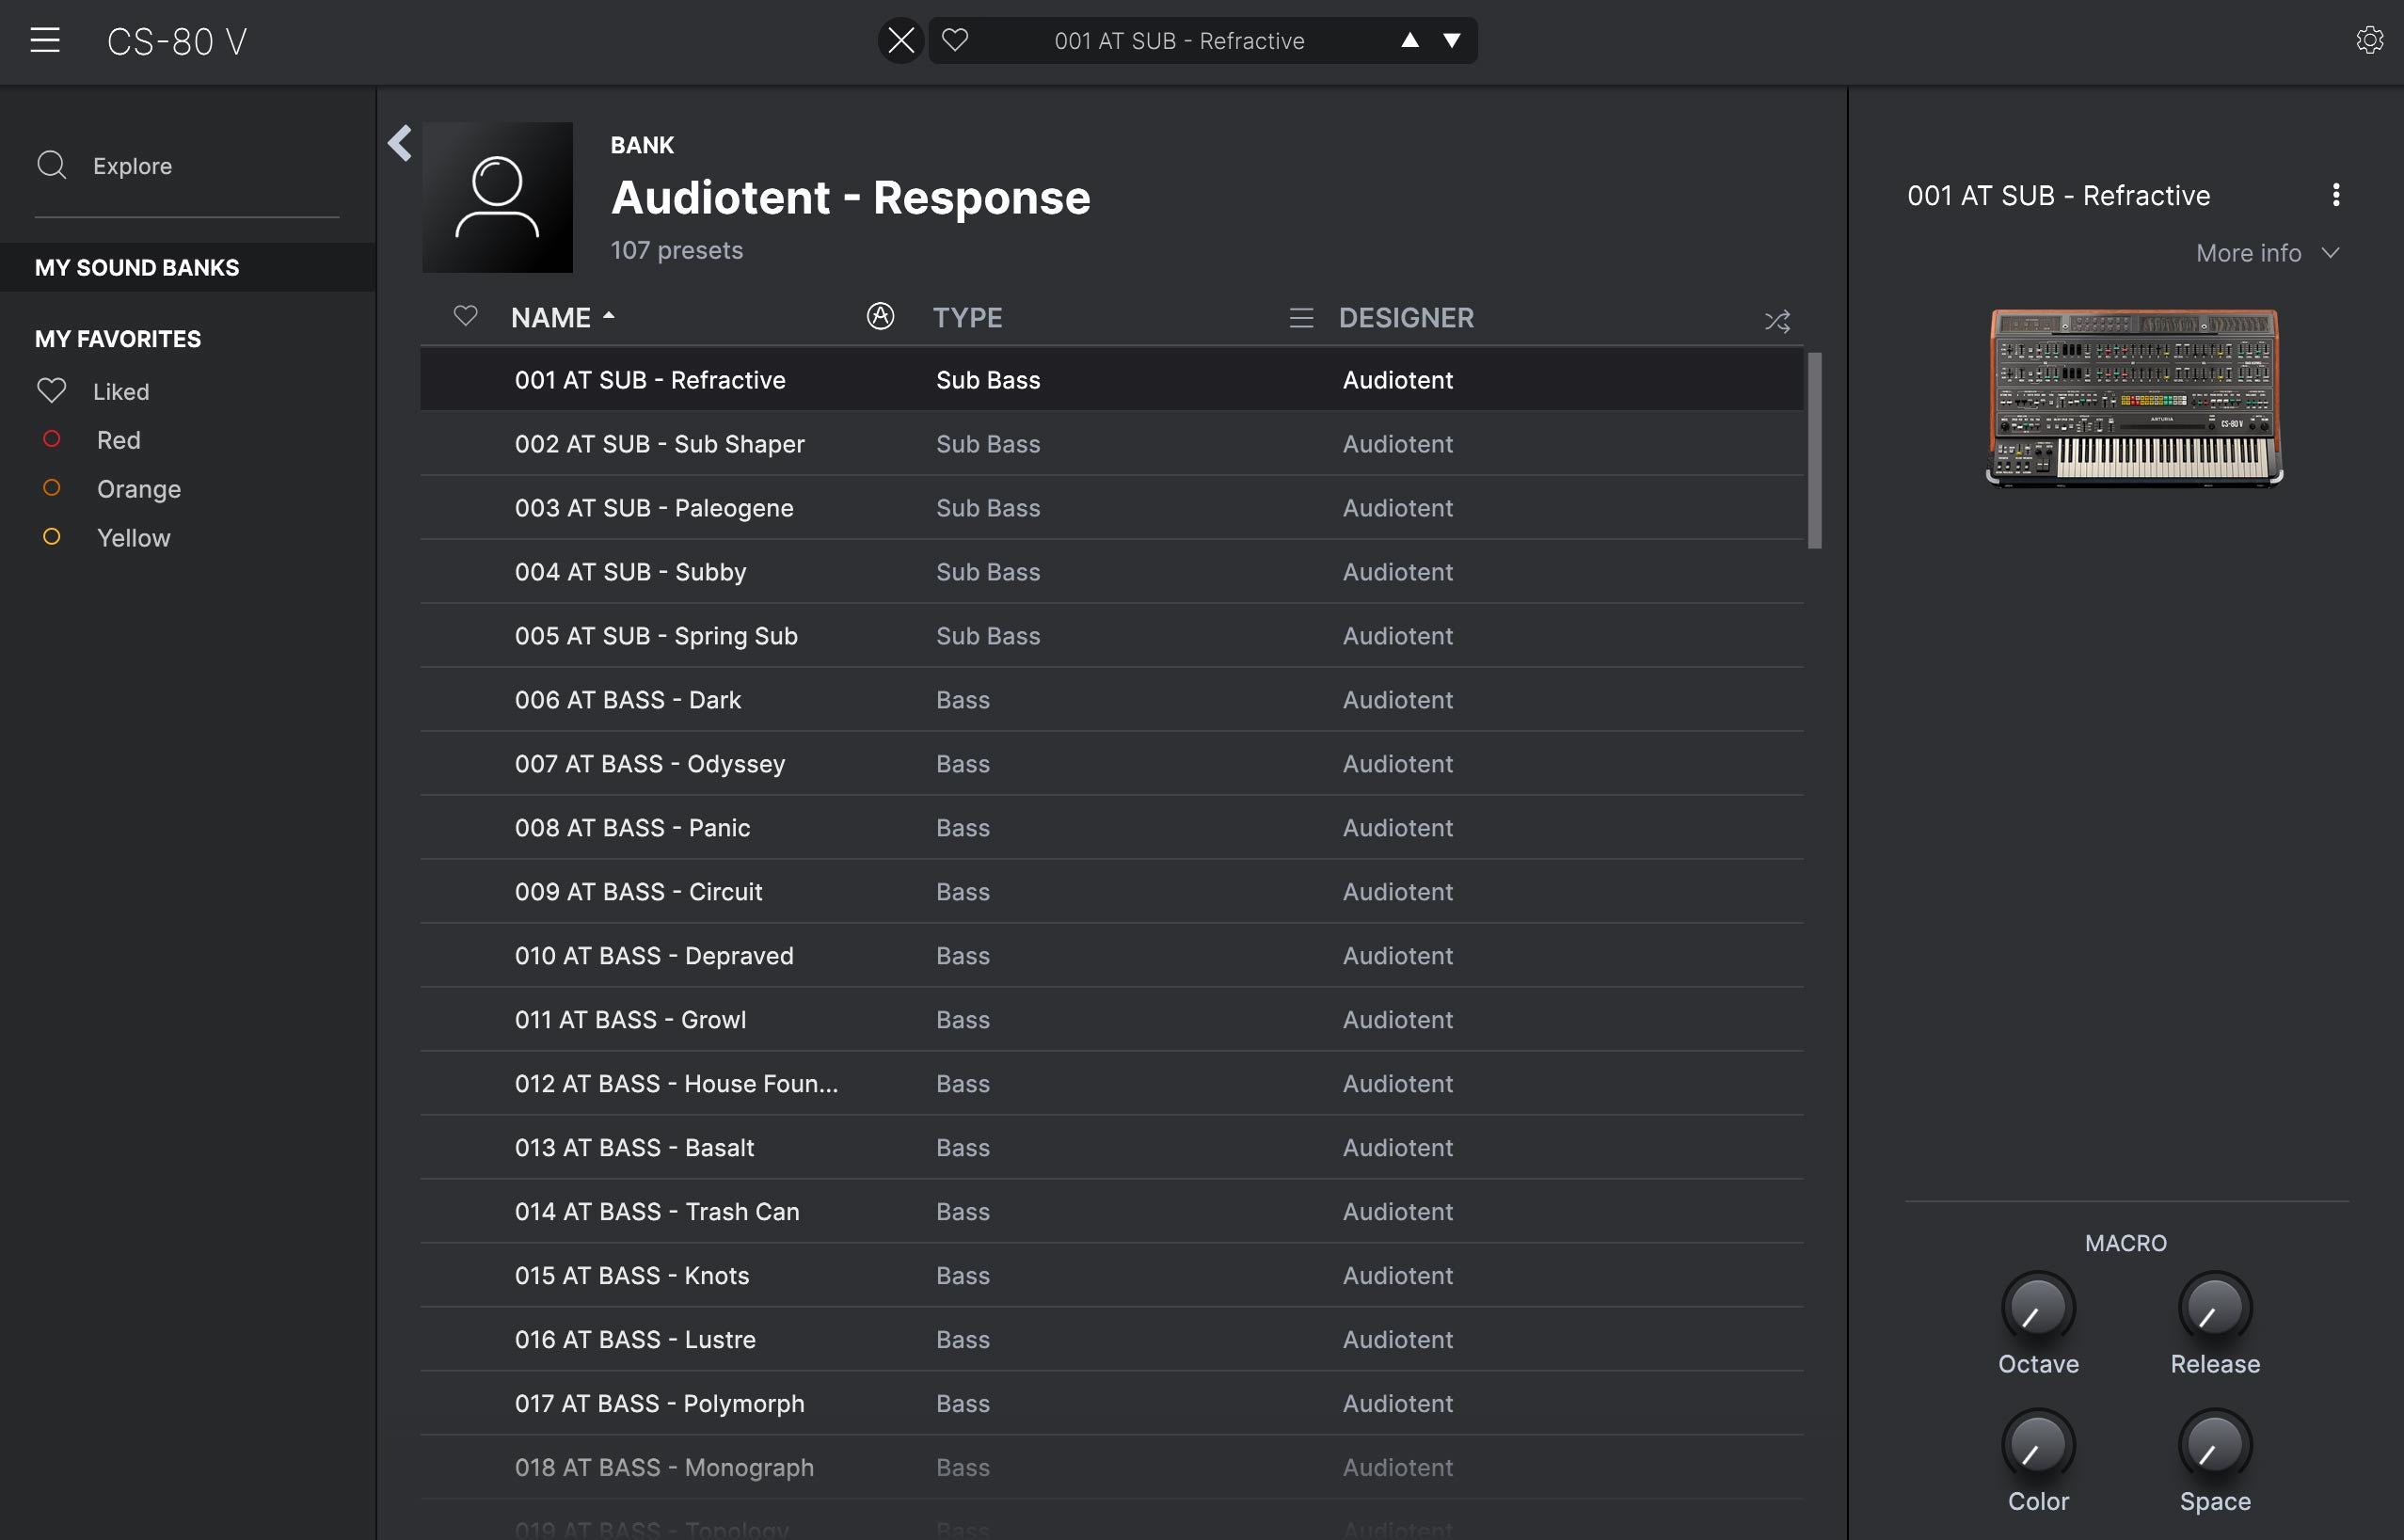Open settings gear icon
The height and width of the screenshot is (1540, 2404).
pos(2370,40)
